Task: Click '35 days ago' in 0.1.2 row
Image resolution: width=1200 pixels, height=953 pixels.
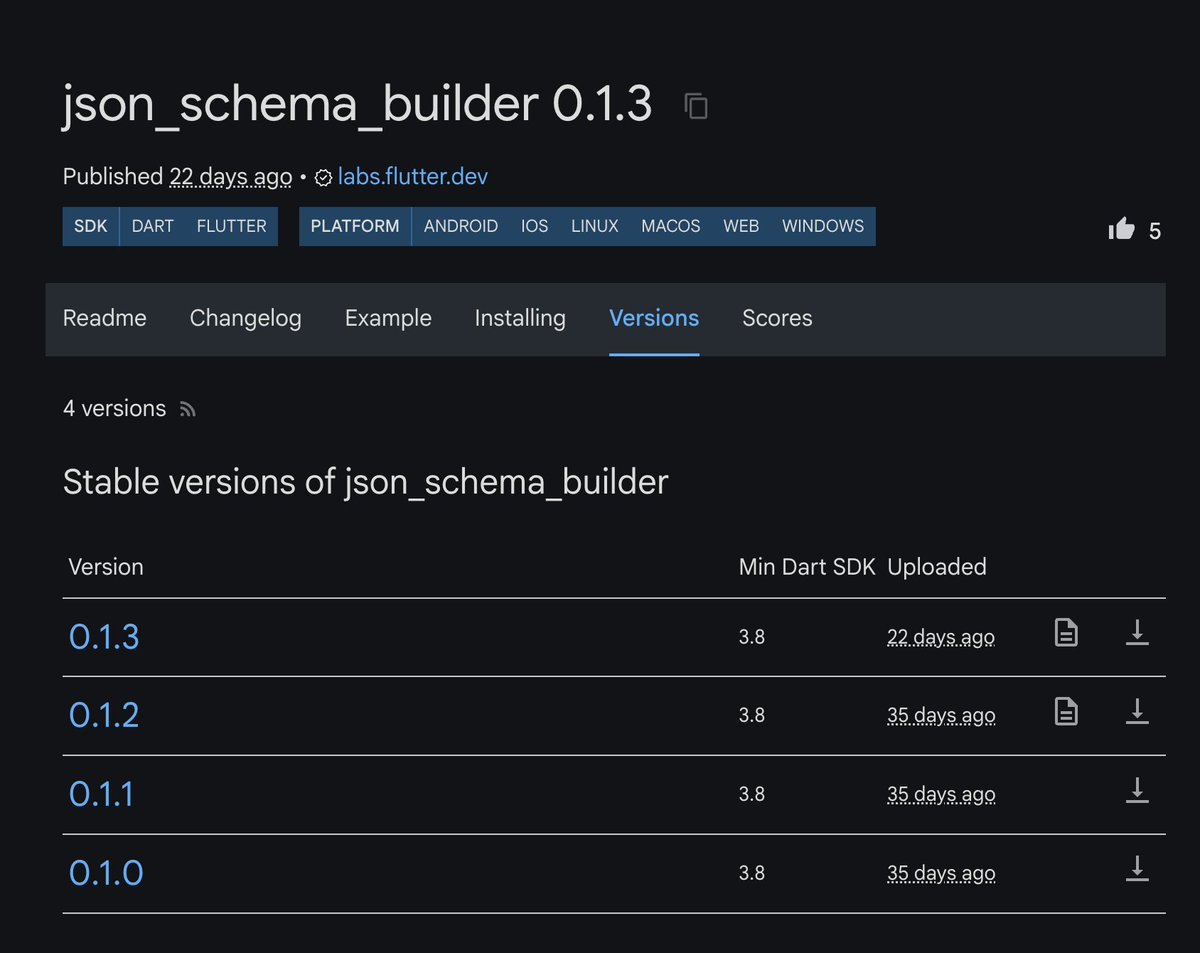Action: [941, 716]
